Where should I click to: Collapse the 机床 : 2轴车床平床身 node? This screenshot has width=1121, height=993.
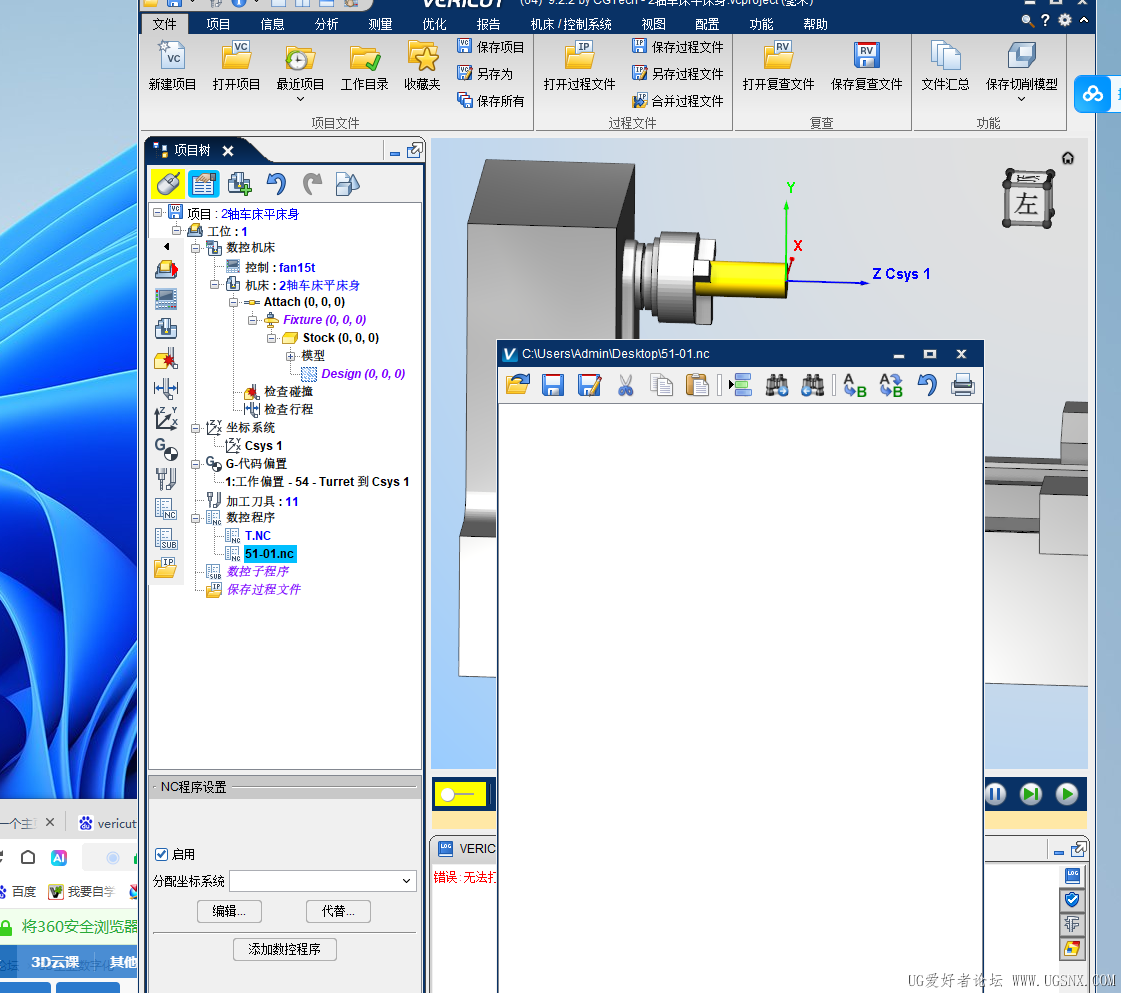coord(214,285)
